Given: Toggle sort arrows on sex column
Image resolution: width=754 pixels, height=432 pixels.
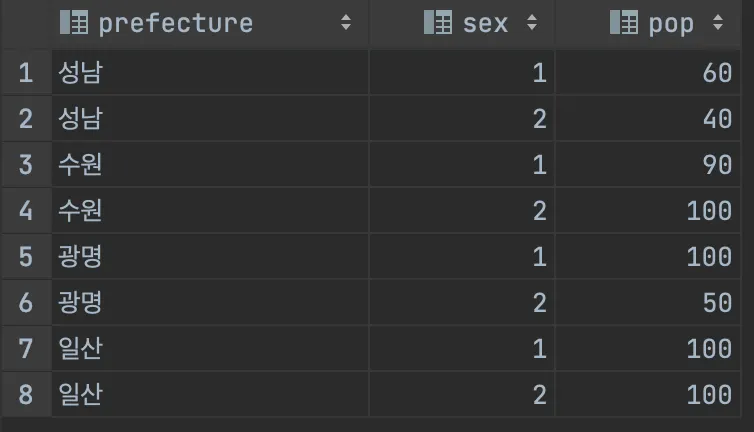Looking at the screenshot, I should pos(532,23).
